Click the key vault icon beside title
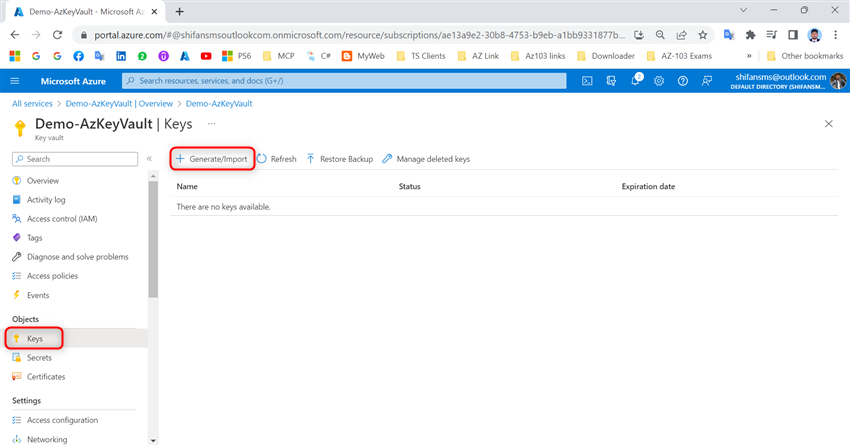 [x=20, y=128]
